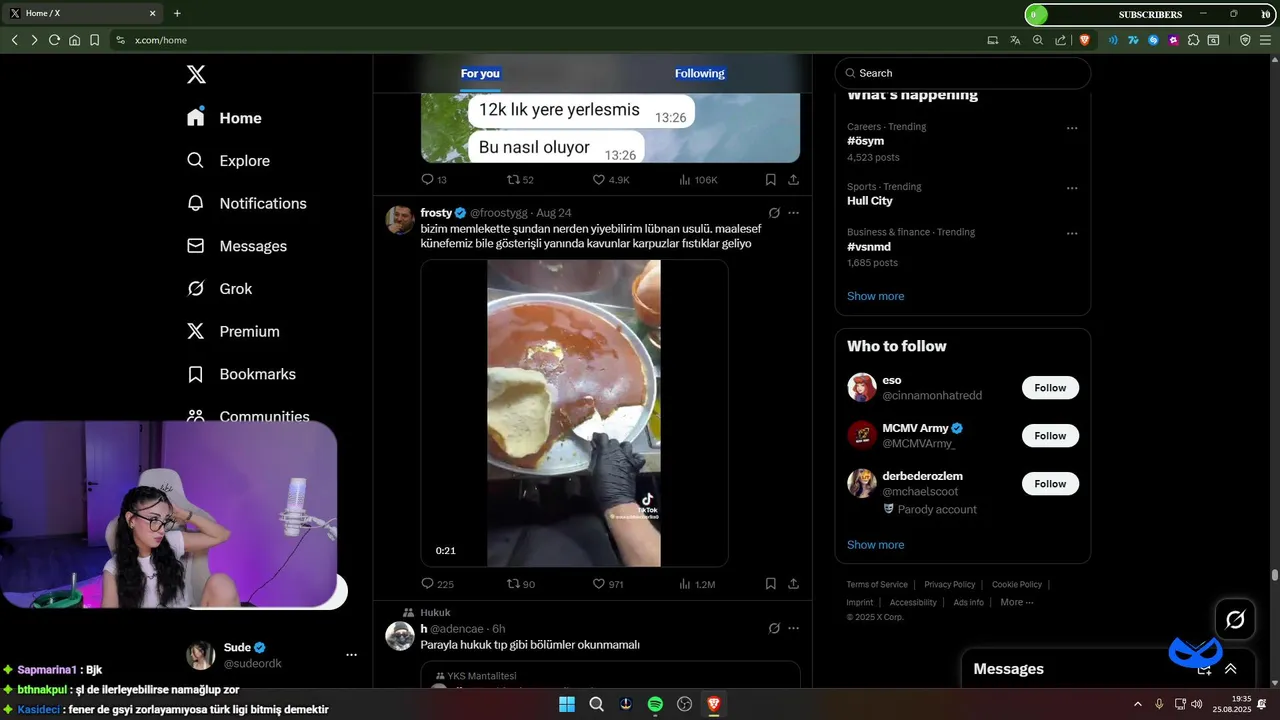
Task: Open Messages in the sidebar
Action: pyautogui.click(x=237, y=246)
